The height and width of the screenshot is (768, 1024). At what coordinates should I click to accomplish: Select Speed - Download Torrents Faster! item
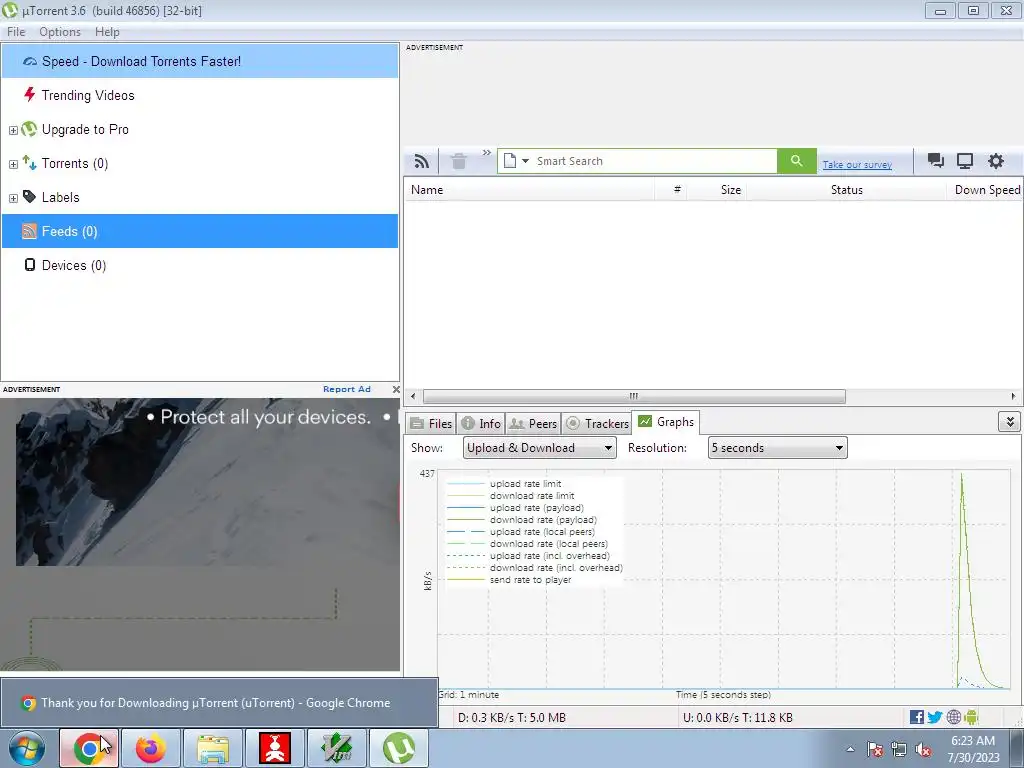coord(200,61)
